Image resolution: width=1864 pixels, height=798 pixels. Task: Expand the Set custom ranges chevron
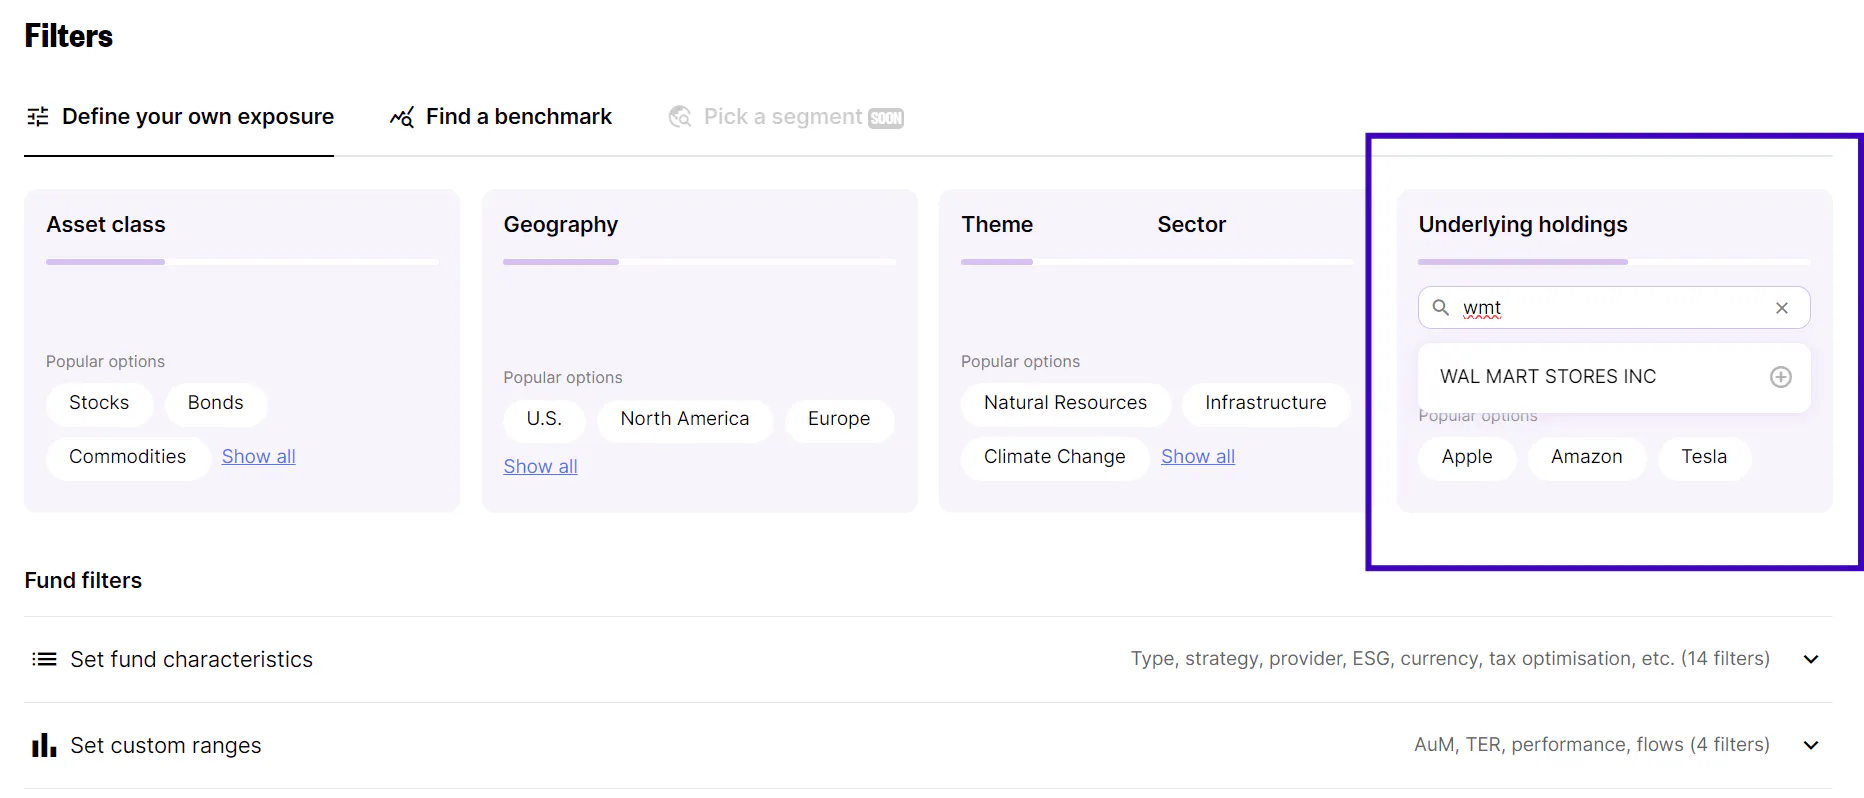click(1810, 745)
